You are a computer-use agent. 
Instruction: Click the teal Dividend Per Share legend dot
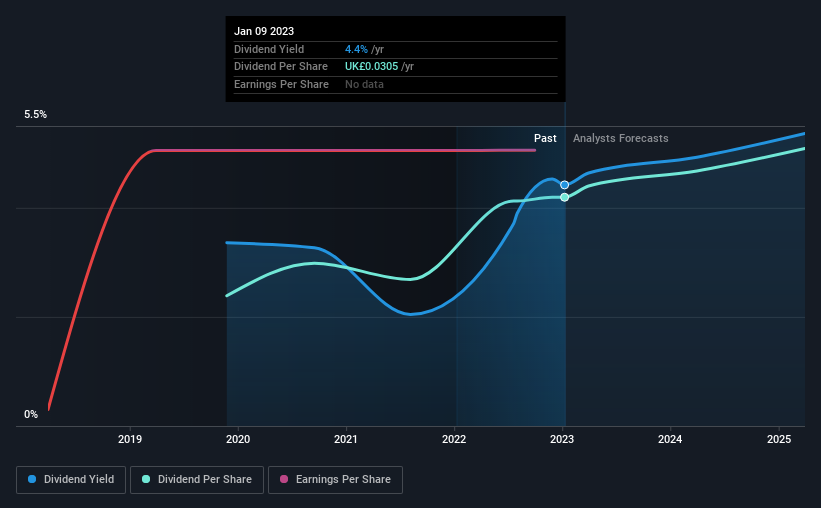click(x=146, y=479)
